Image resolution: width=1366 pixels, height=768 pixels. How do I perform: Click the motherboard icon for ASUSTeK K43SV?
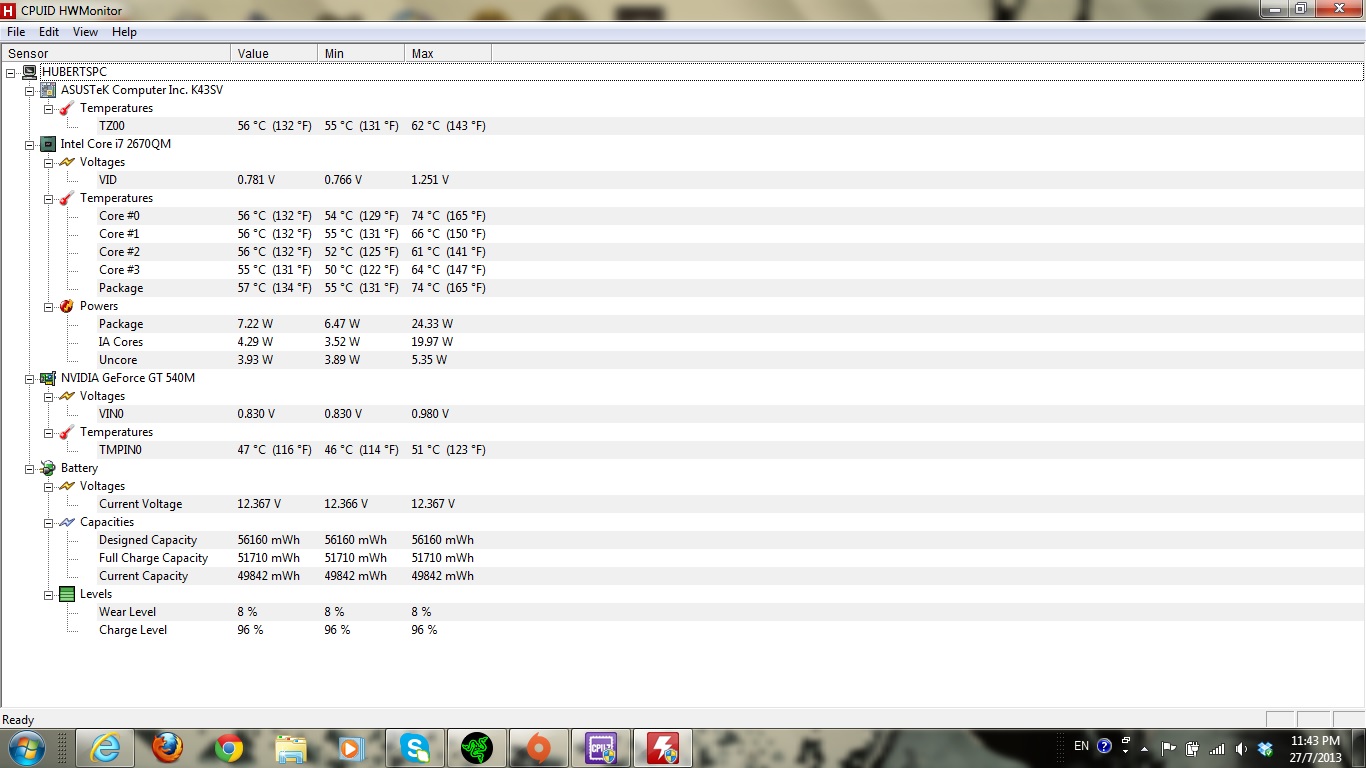coord(48,90)
